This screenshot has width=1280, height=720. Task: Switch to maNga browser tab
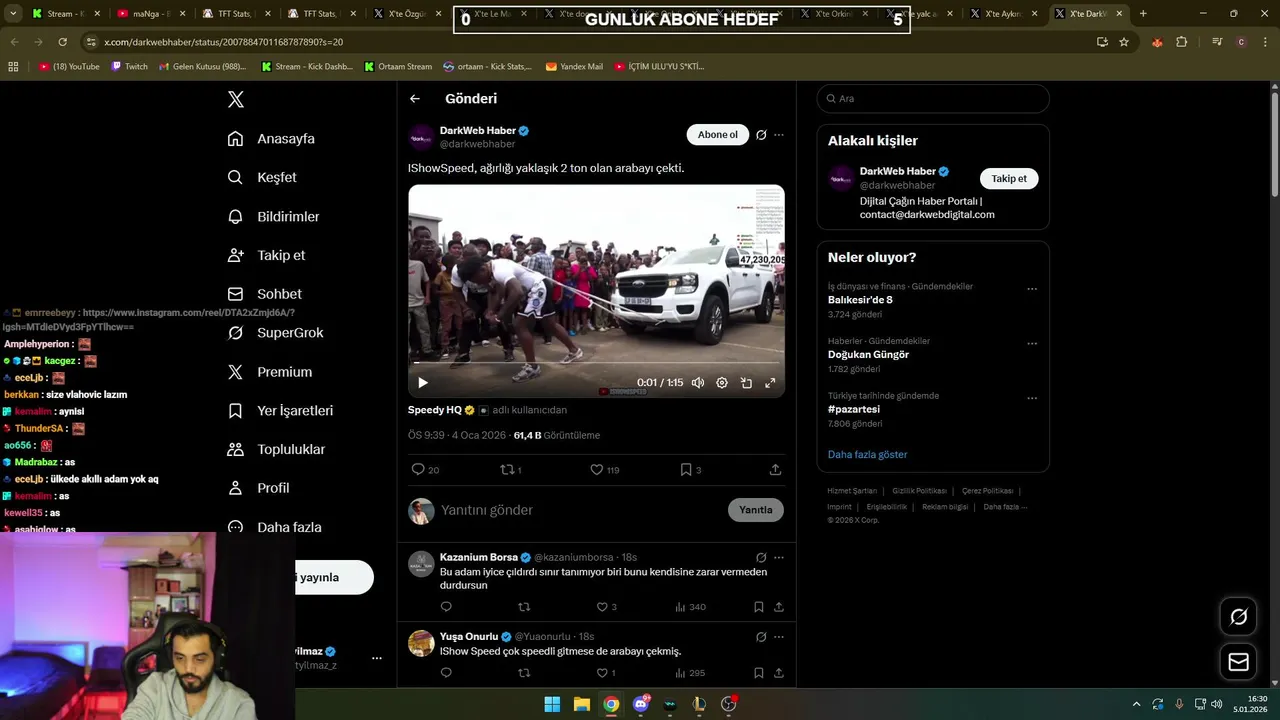pyautogui.click(x=151, y=14)
